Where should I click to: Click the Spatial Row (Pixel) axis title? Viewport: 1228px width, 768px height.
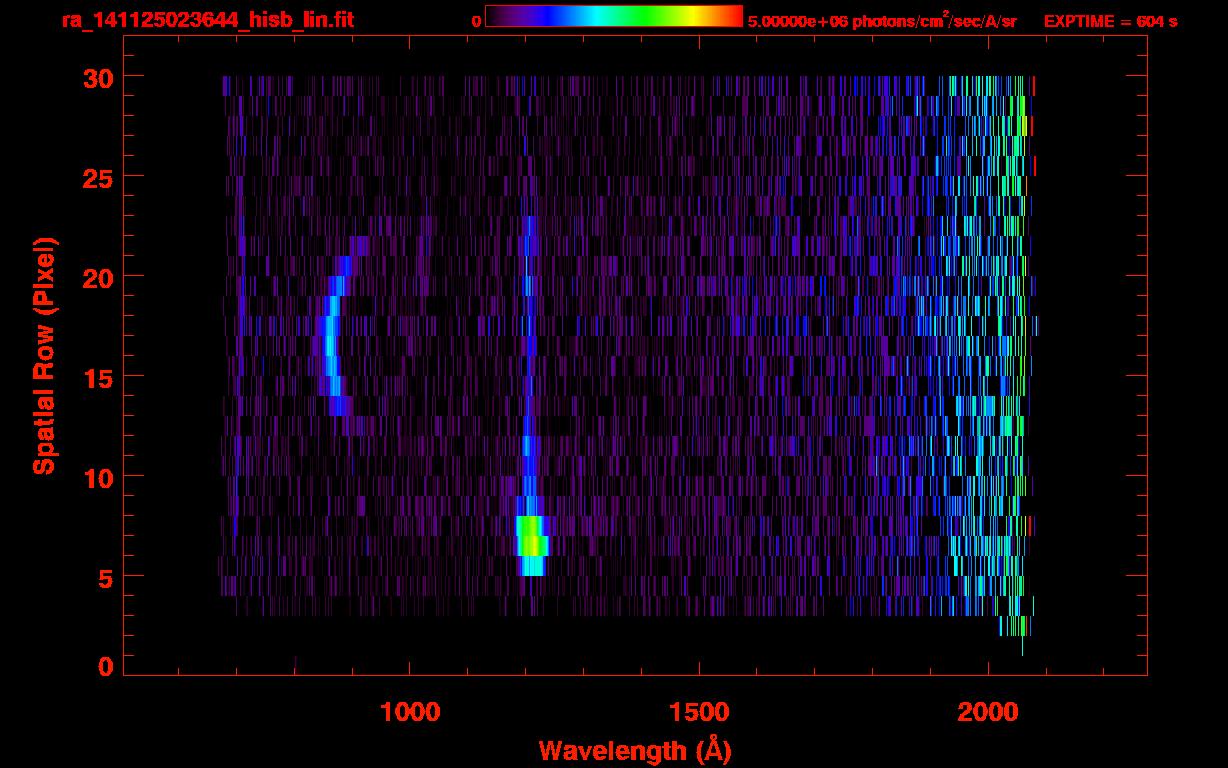(44, 355)
